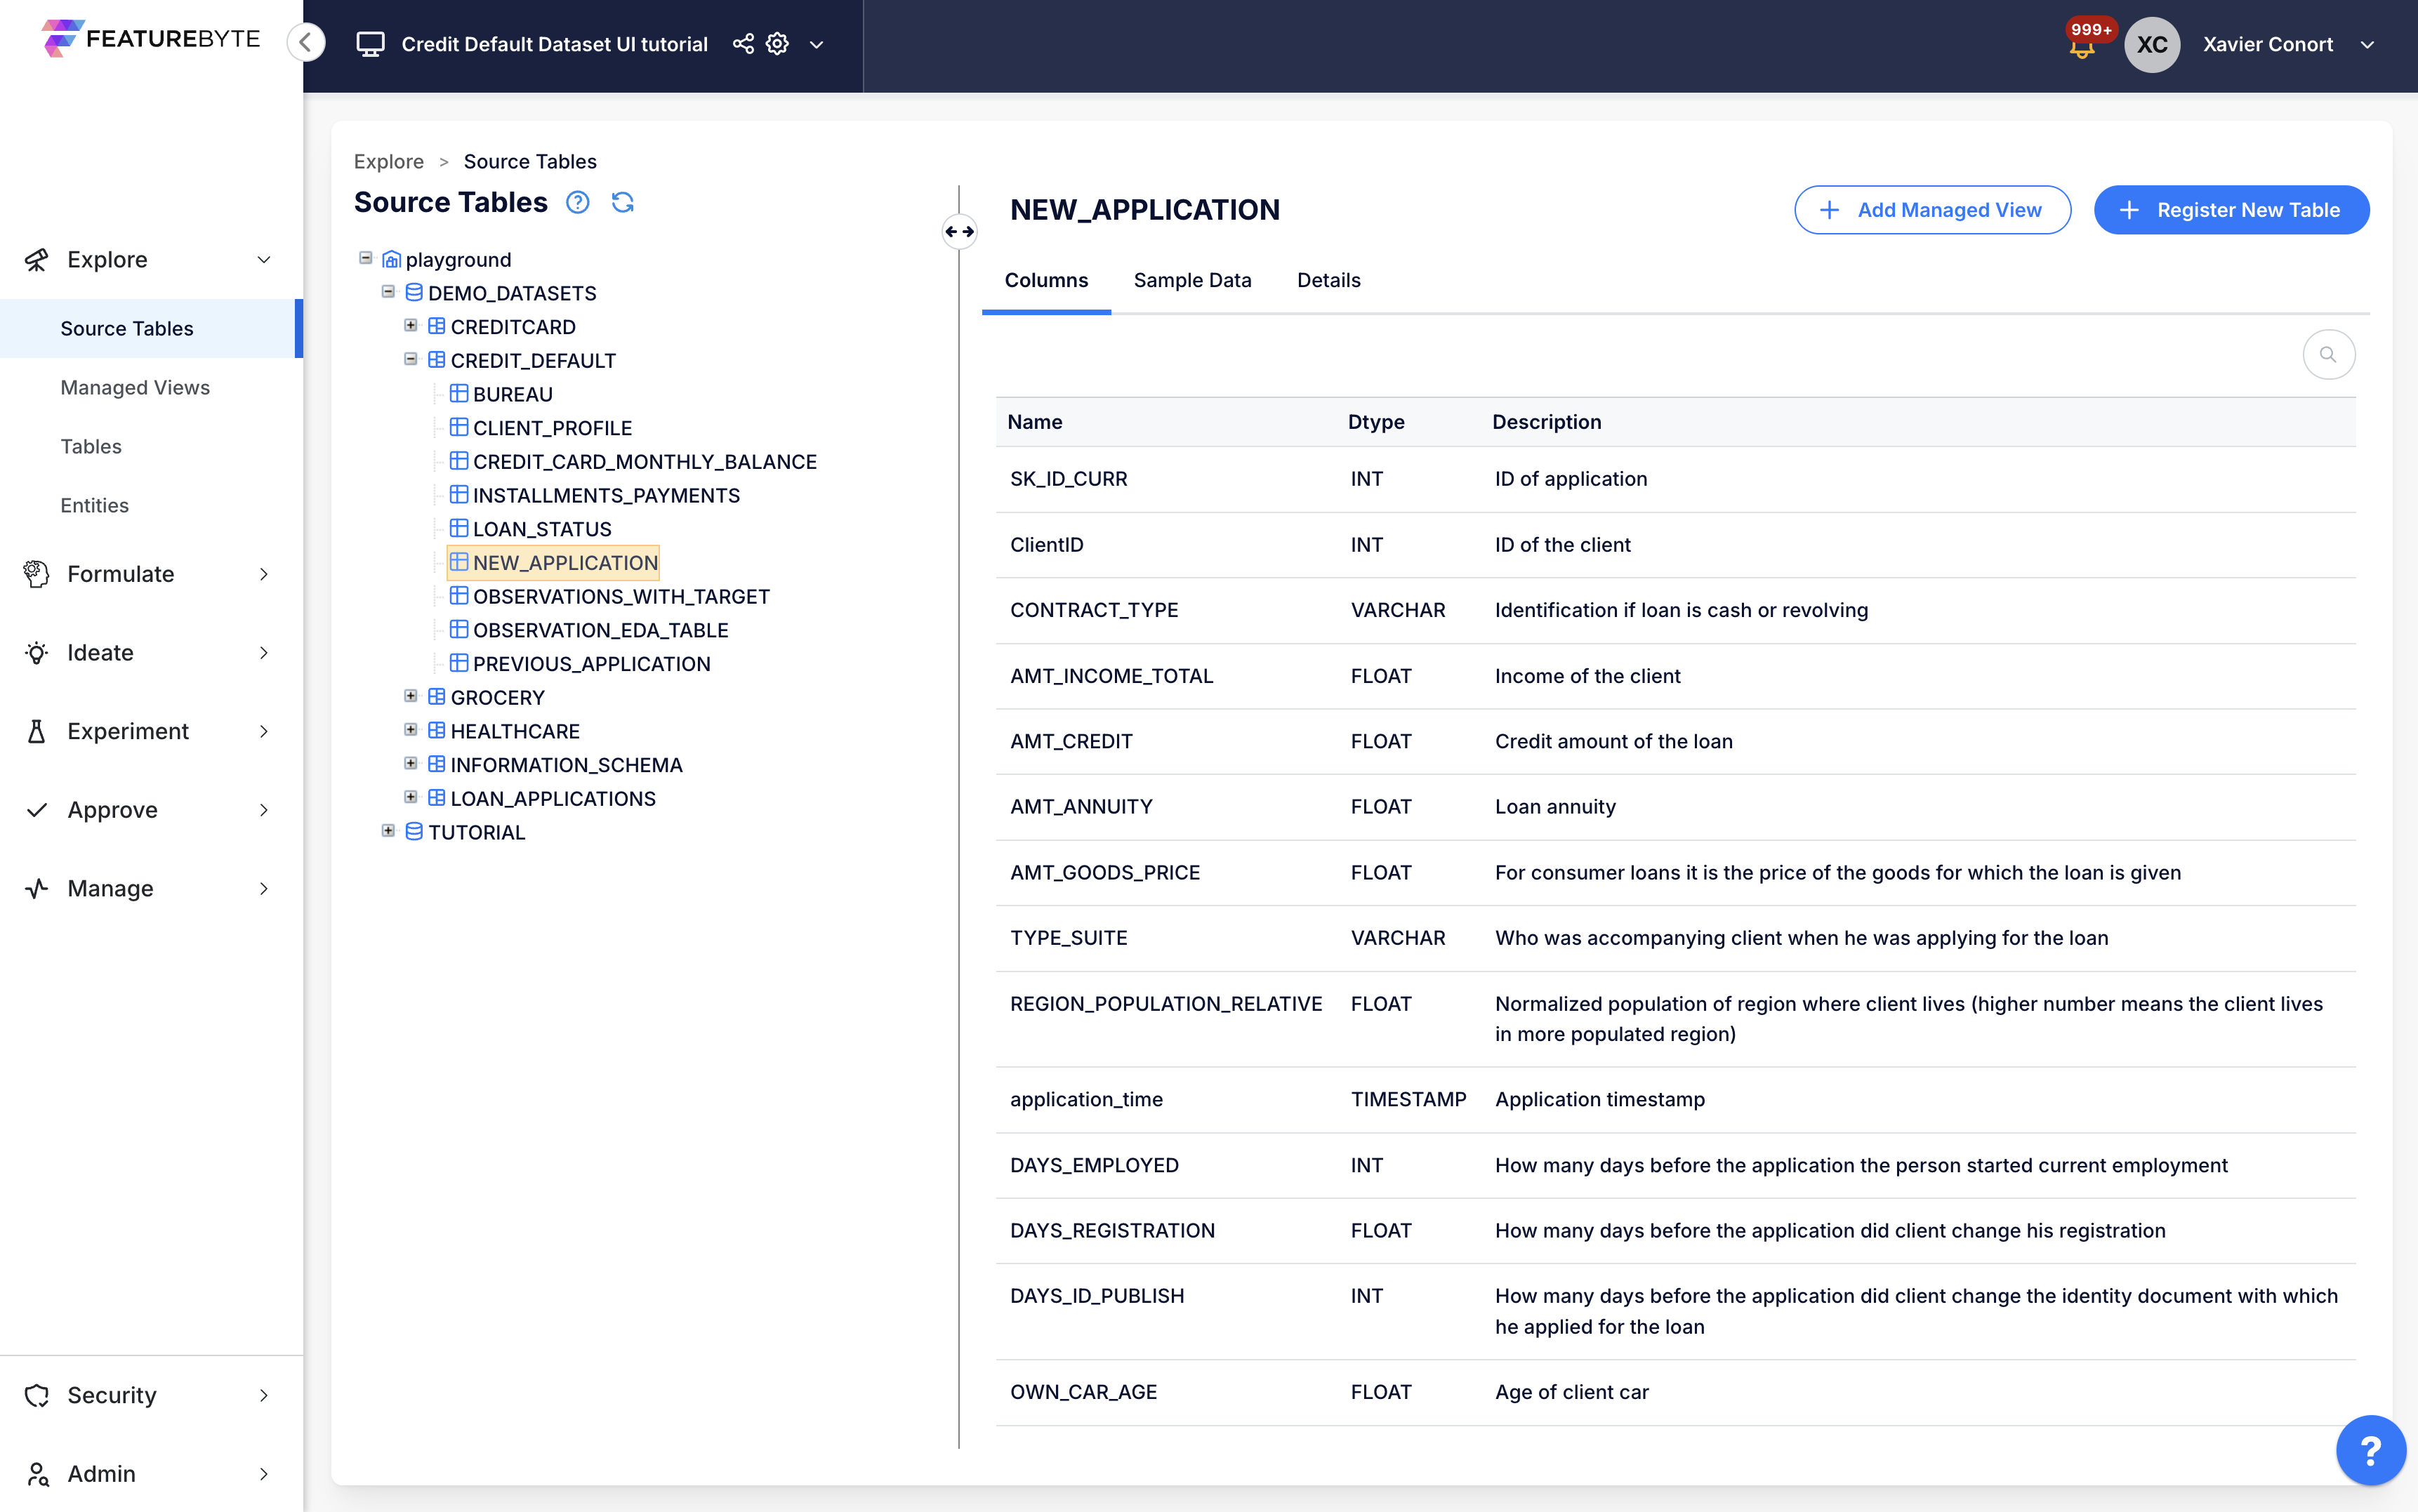Open the catalog dropdown chevron in top bar

(816, 45)
